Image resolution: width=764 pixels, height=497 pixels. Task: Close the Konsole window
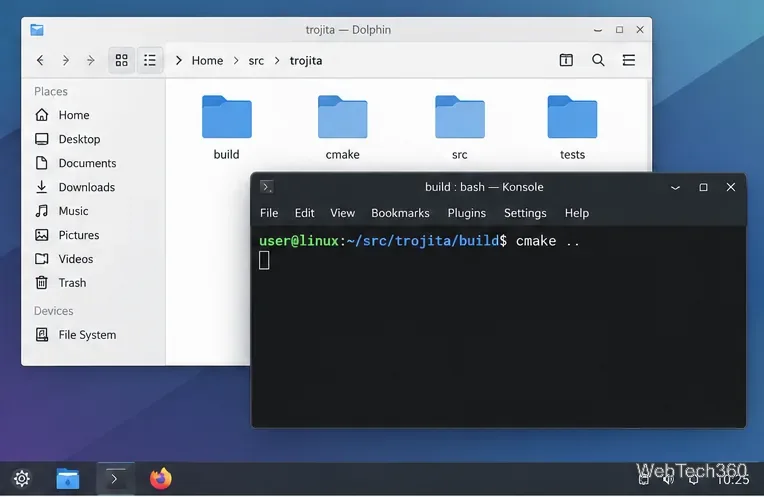pyautogui.click(x=730, y=187)
